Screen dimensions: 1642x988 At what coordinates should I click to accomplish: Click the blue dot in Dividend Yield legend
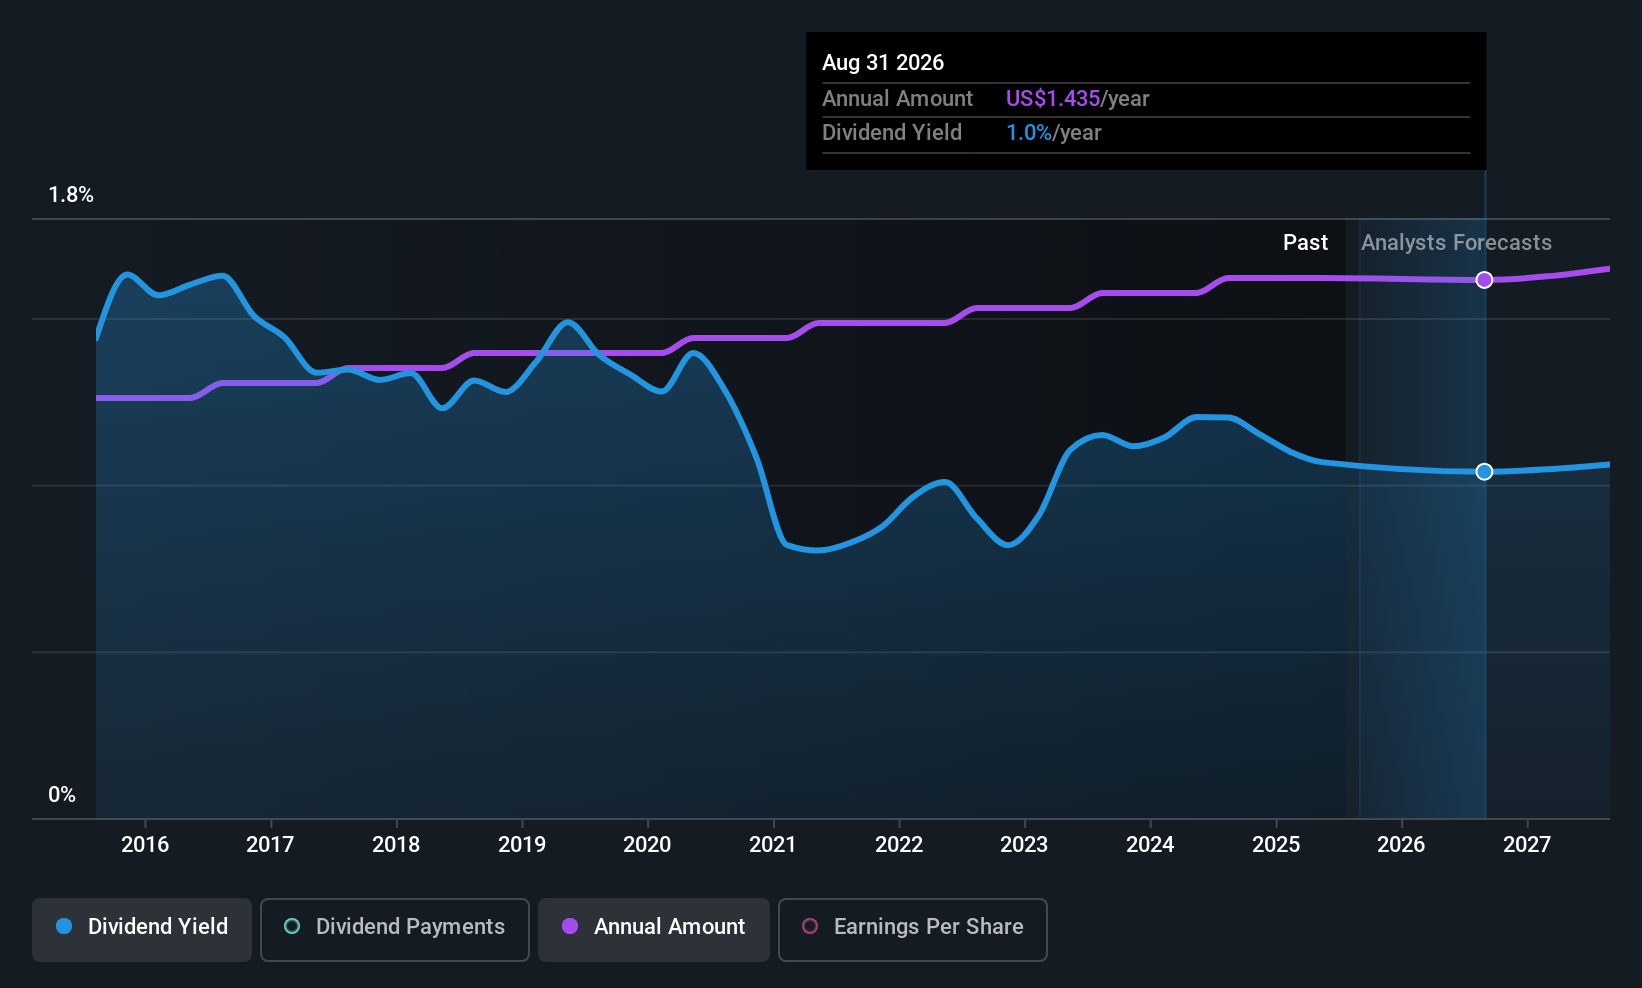click(64, 926)
